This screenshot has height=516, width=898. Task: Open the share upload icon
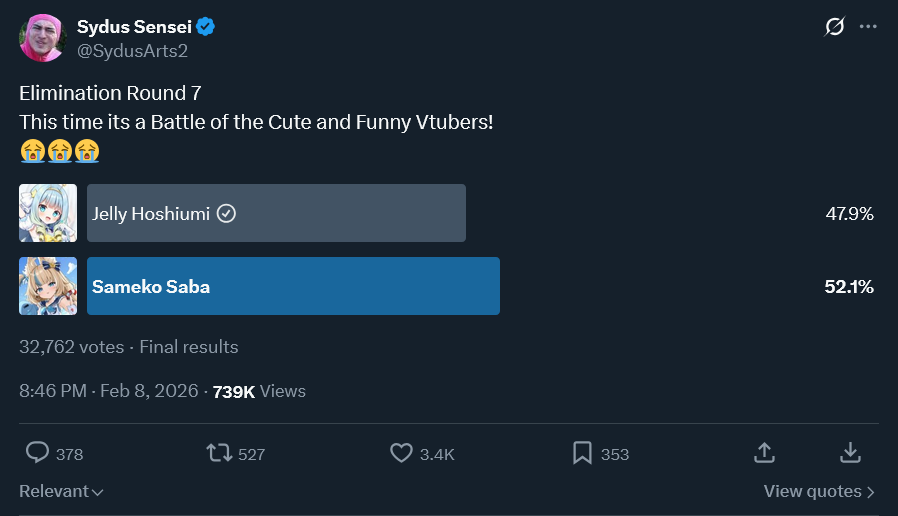click(x=764, y=453)
